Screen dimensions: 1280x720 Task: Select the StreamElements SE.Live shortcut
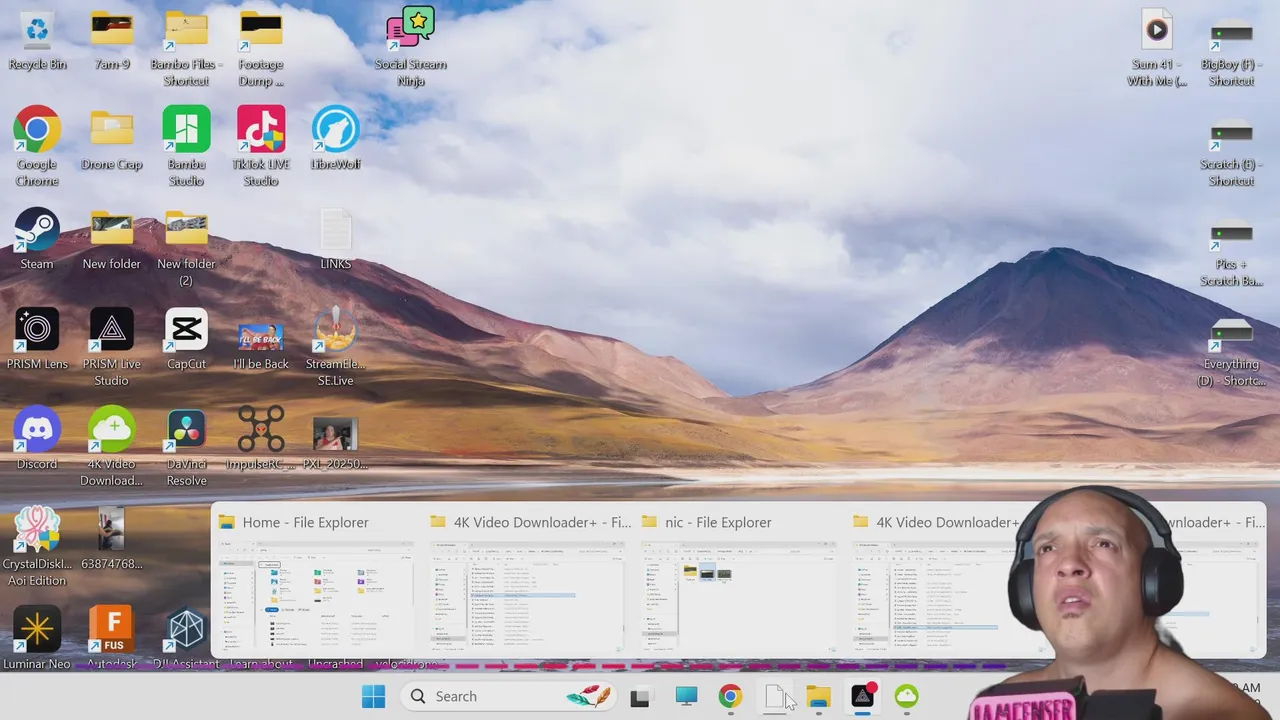[336, 347]
